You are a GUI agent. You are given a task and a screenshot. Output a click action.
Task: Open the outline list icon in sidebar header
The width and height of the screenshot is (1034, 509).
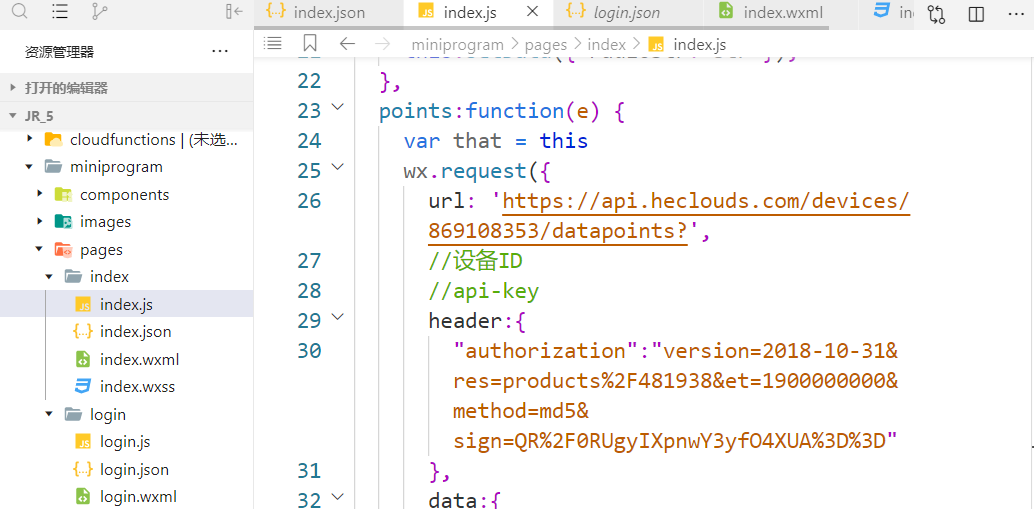(x=60, y=12)
